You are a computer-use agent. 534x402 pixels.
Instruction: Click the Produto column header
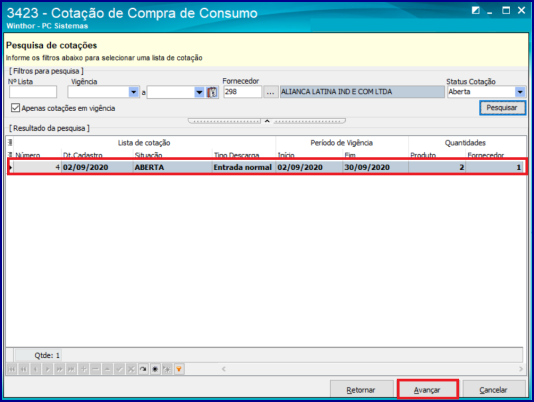pyautogui.click(x=437, y=155)
